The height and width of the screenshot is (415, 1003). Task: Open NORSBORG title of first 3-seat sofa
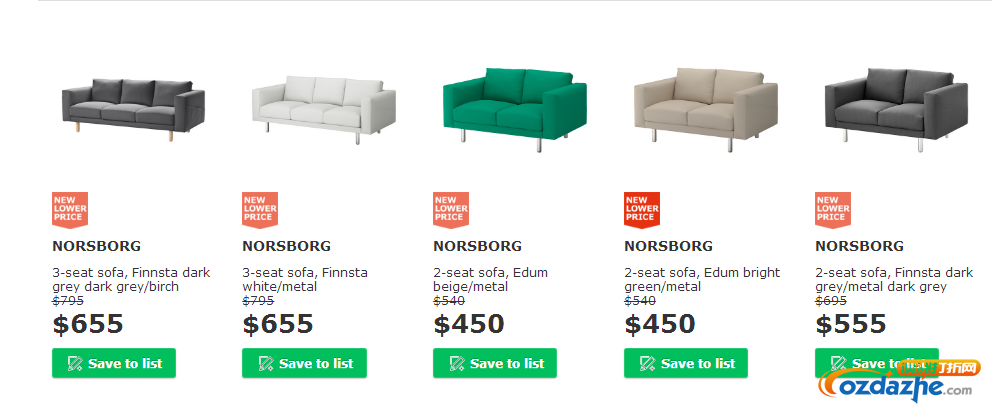click(97, 246)
